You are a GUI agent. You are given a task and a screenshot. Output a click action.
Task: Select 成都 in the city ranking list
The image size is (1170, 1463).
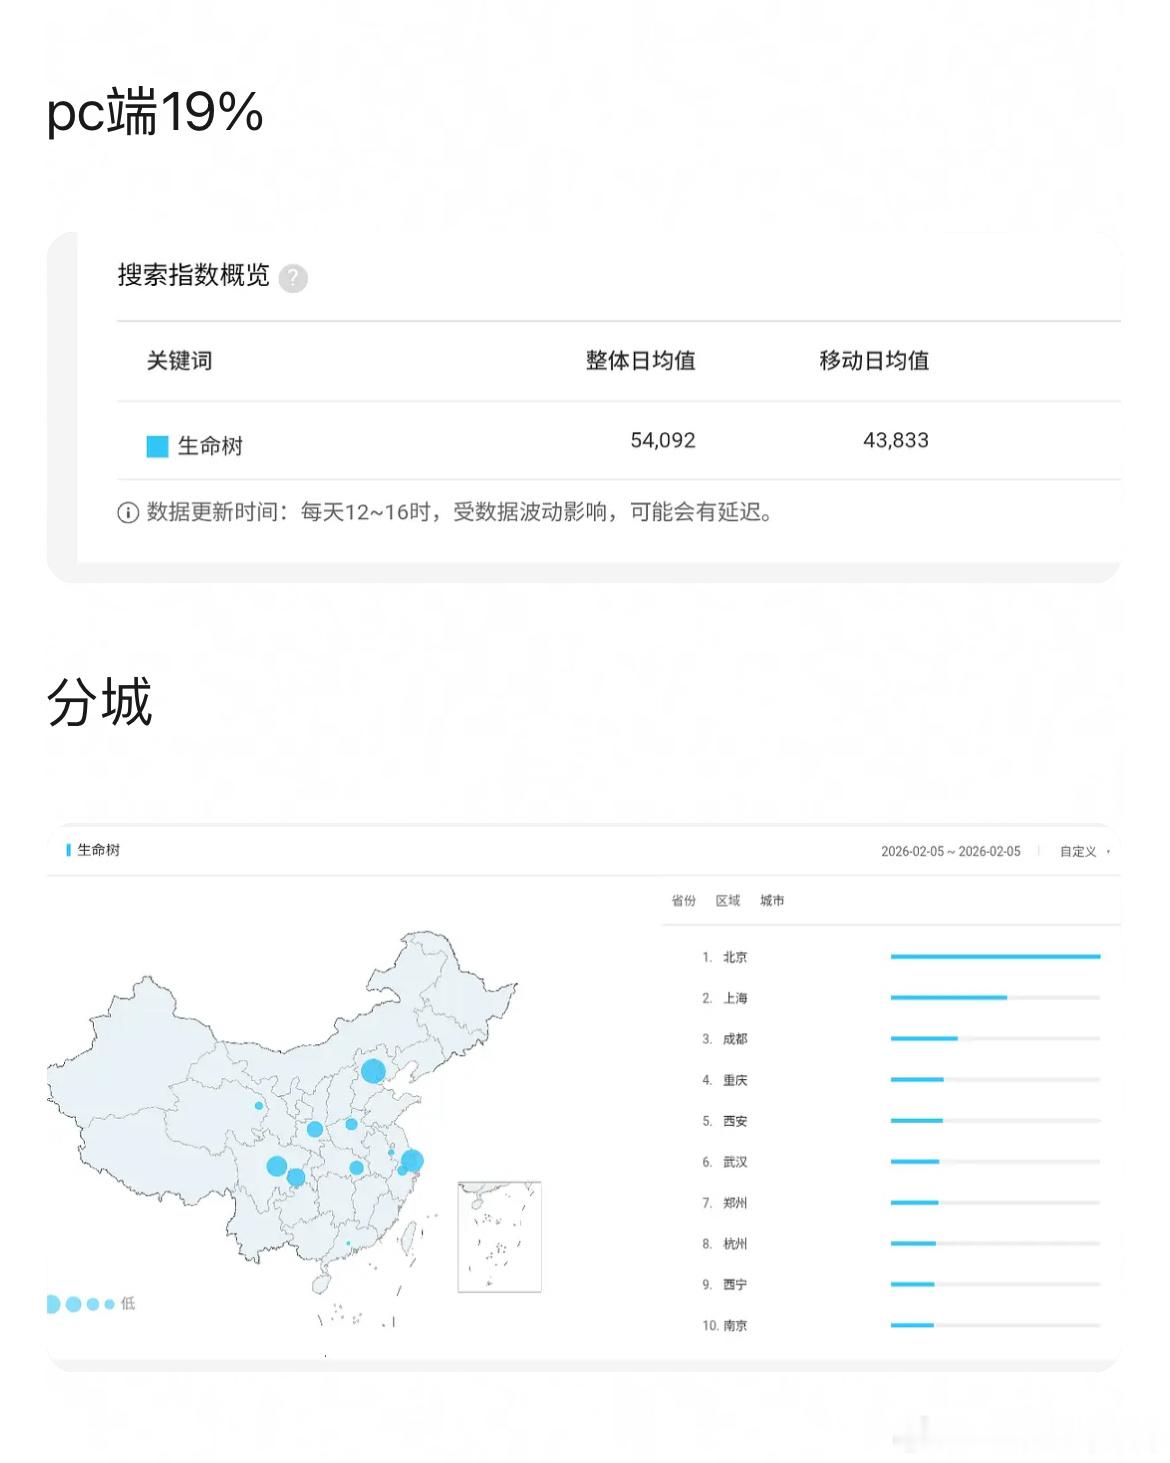click(735, 1039)
